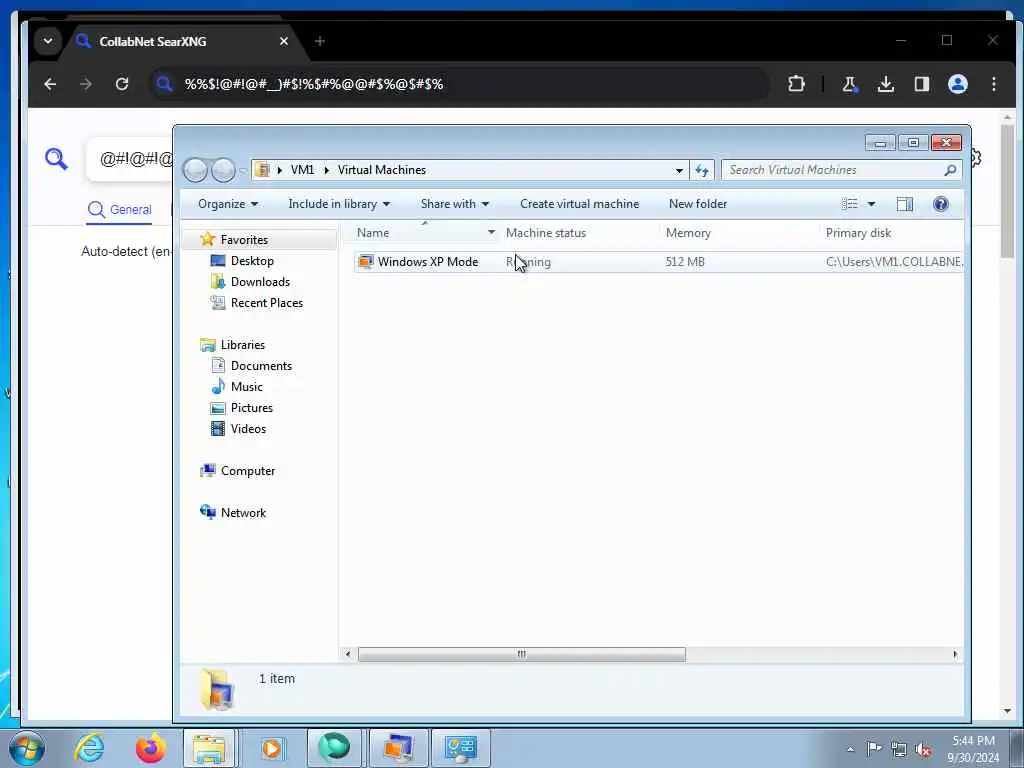Sort by Primary disk column
The image size is (1024, 768).
tap(858, 232)
